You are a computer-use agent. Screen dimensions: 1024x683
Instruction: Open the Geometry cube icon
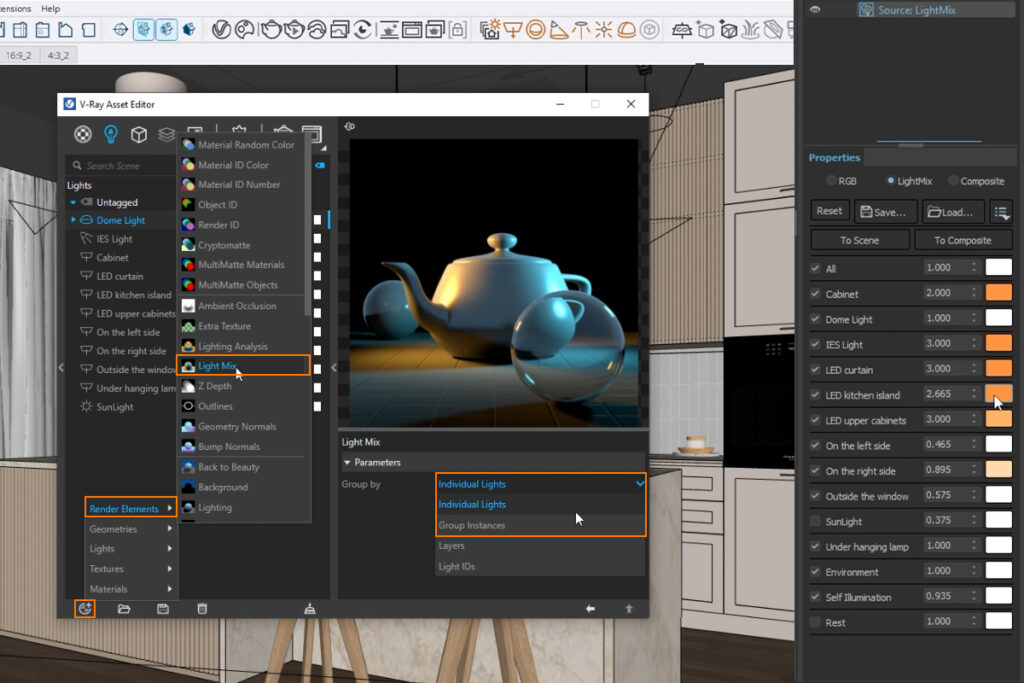click(139, 134)
